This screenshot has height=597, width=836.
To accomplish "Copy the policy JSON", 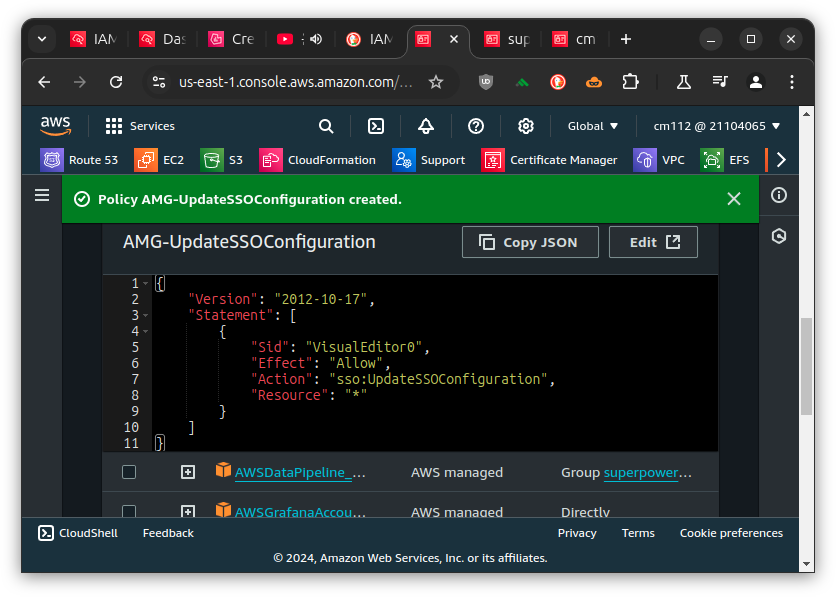I will (x=530, y=243).
